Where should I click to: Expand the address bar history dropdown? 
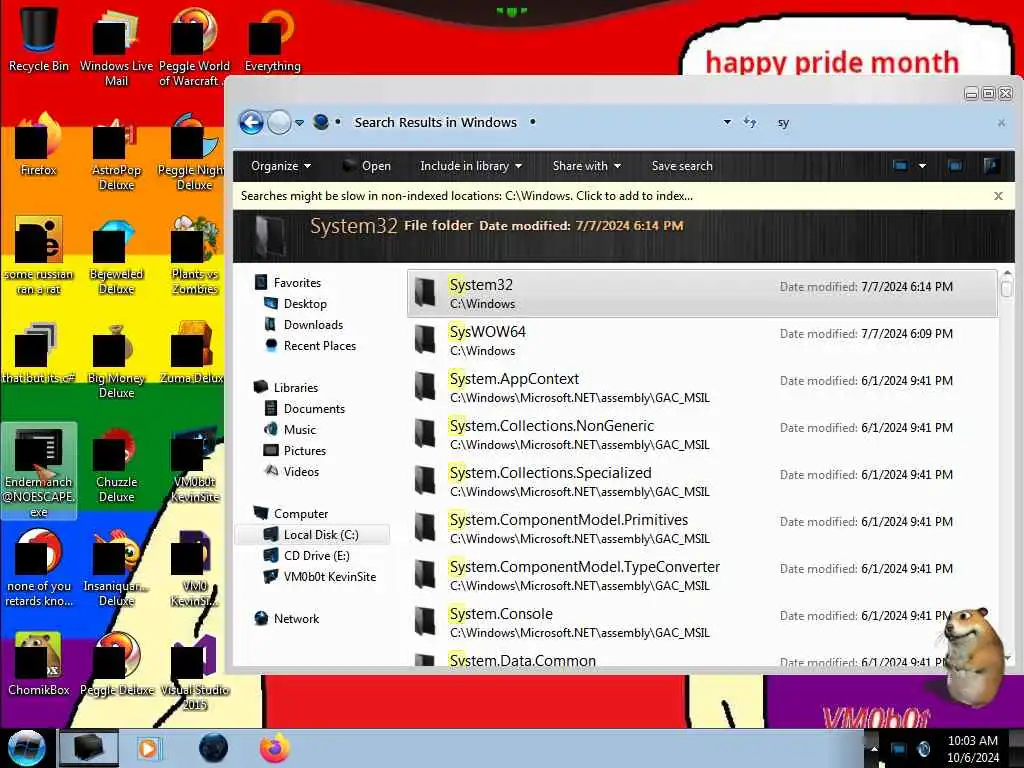[x=727, y=122]
